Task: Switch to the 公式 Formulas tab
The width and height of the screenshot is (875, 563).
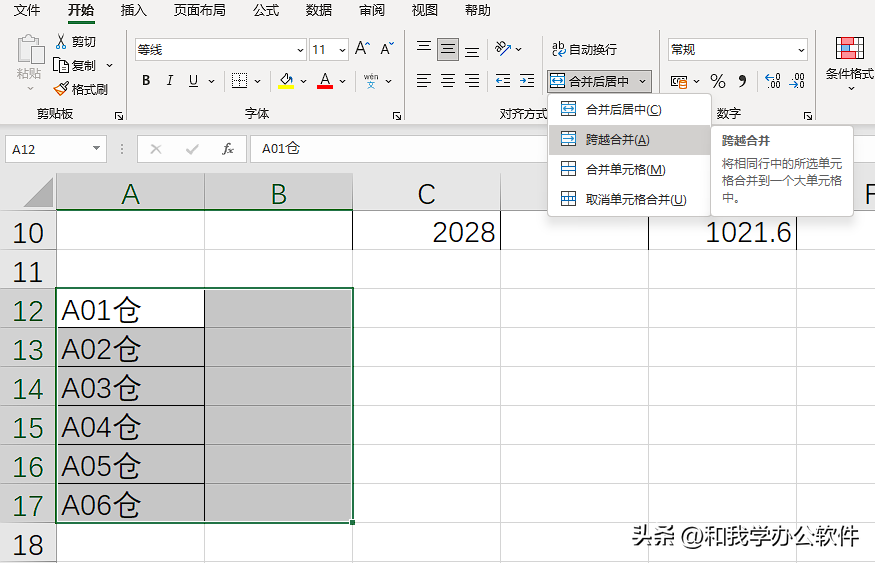Action: 266,10
